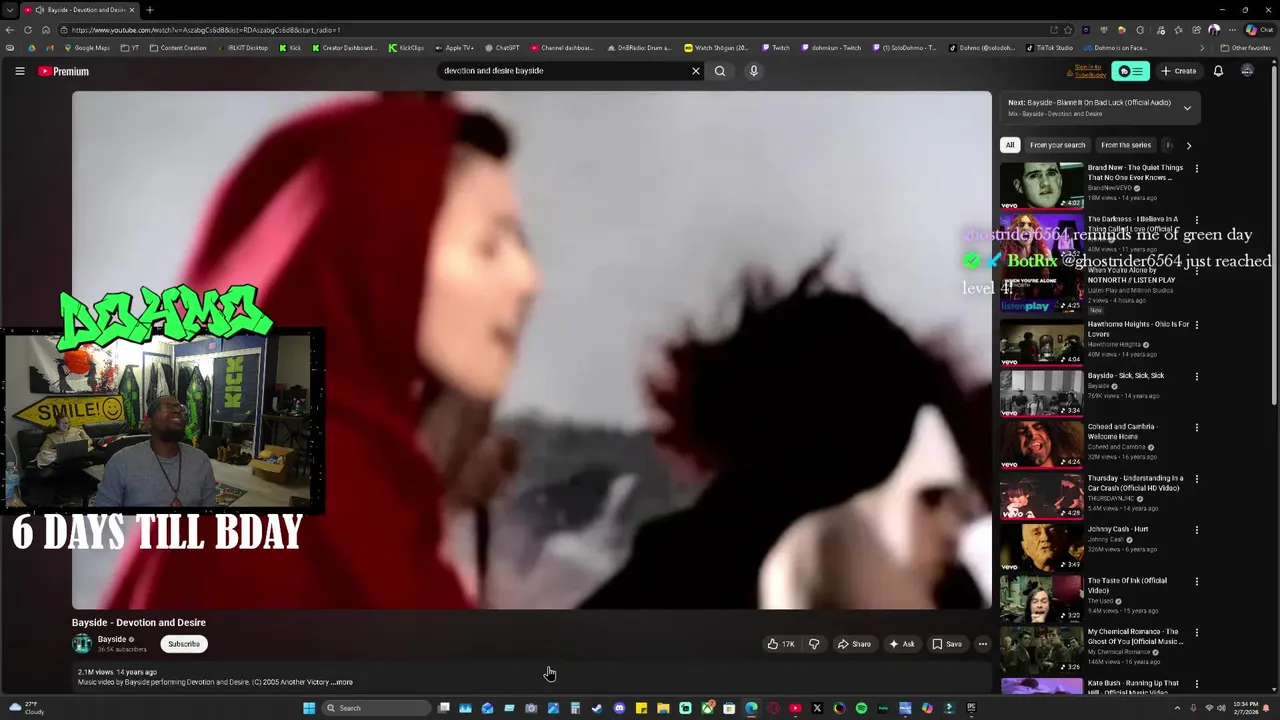Go back with the browser back arrow
This screenshot has height=720, width=1280.
10,30
